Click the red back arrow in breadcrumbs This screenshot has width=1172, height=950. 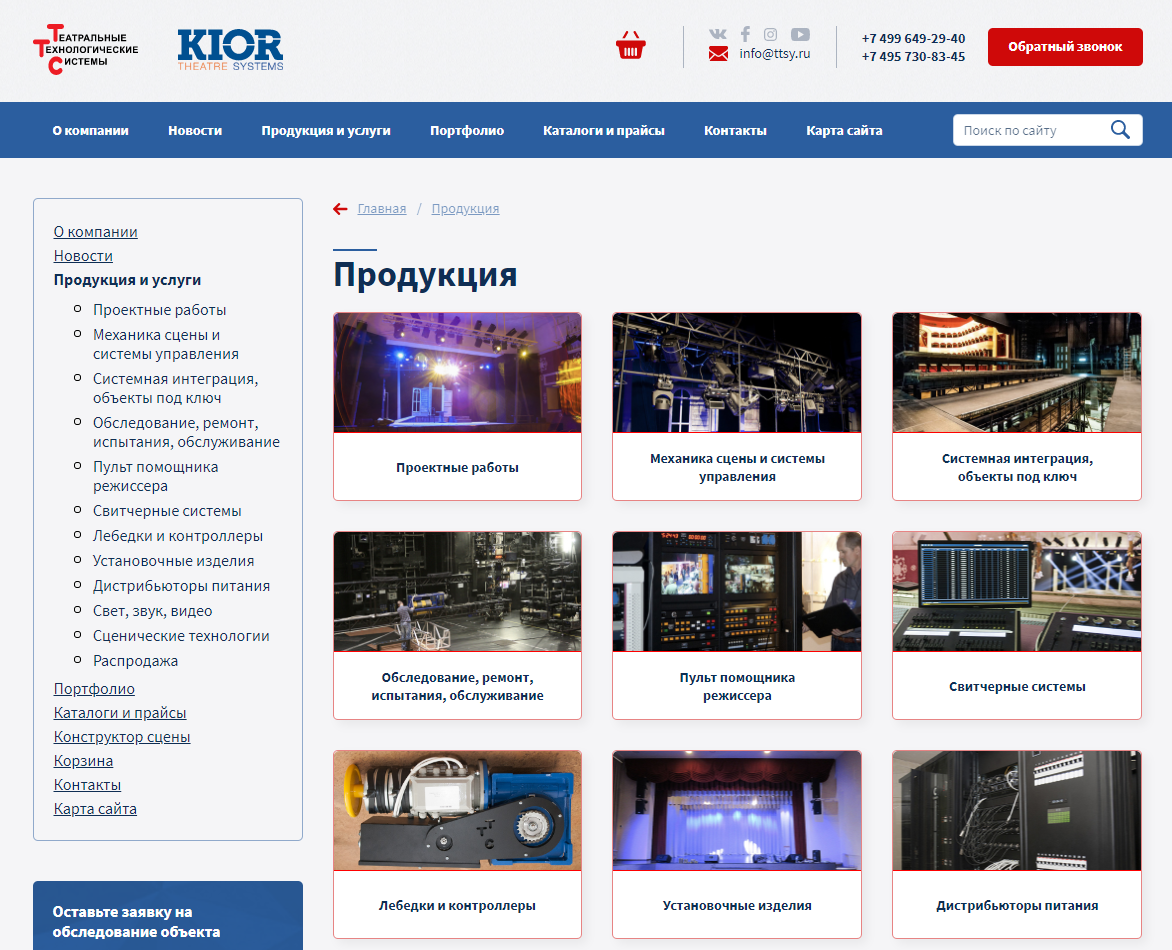click(x=340, y=209)
